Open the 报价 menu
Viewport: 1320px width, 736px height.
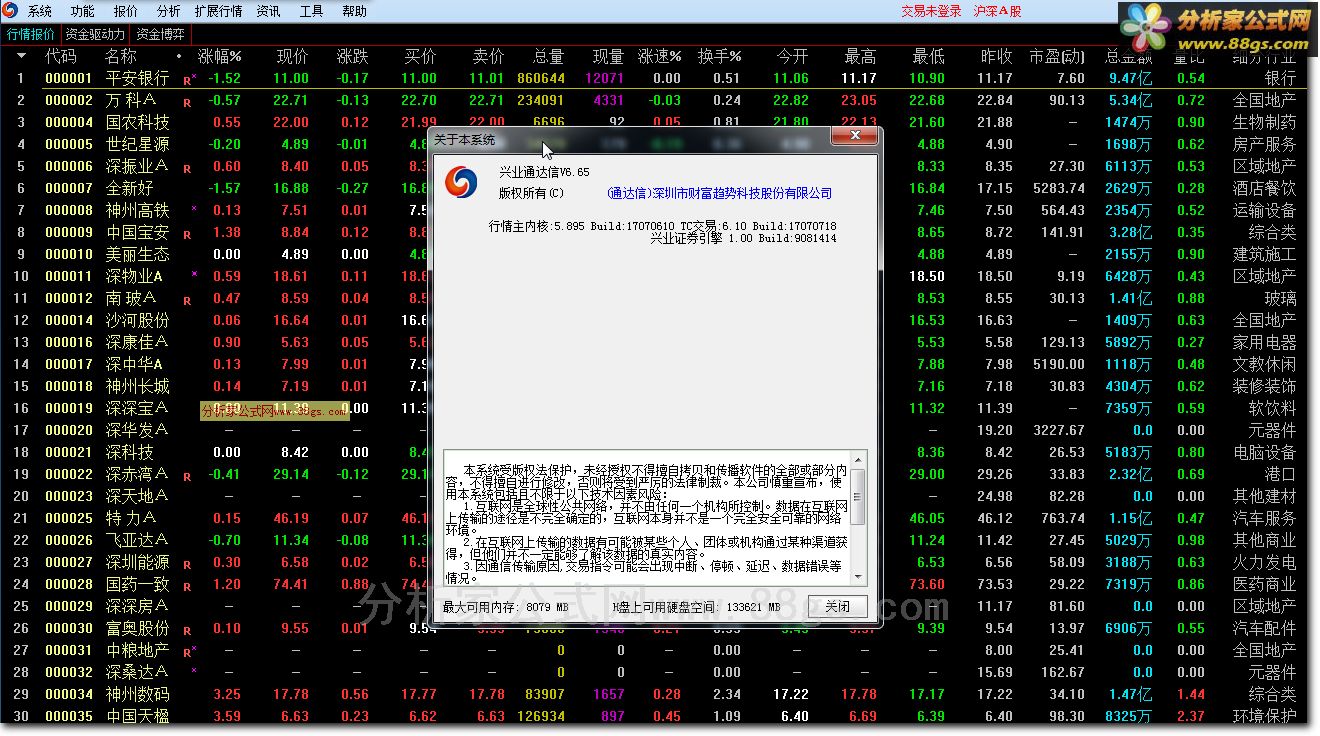click(126, 11)
